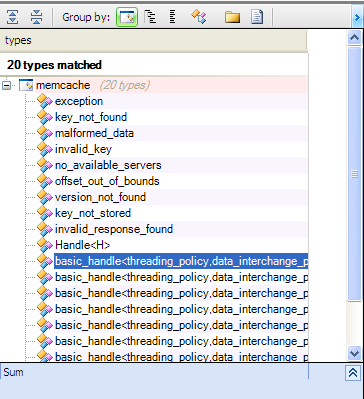Screen dimensions: 364x399
Task: Toggle the group by assembly button
Action: (127, 17)
